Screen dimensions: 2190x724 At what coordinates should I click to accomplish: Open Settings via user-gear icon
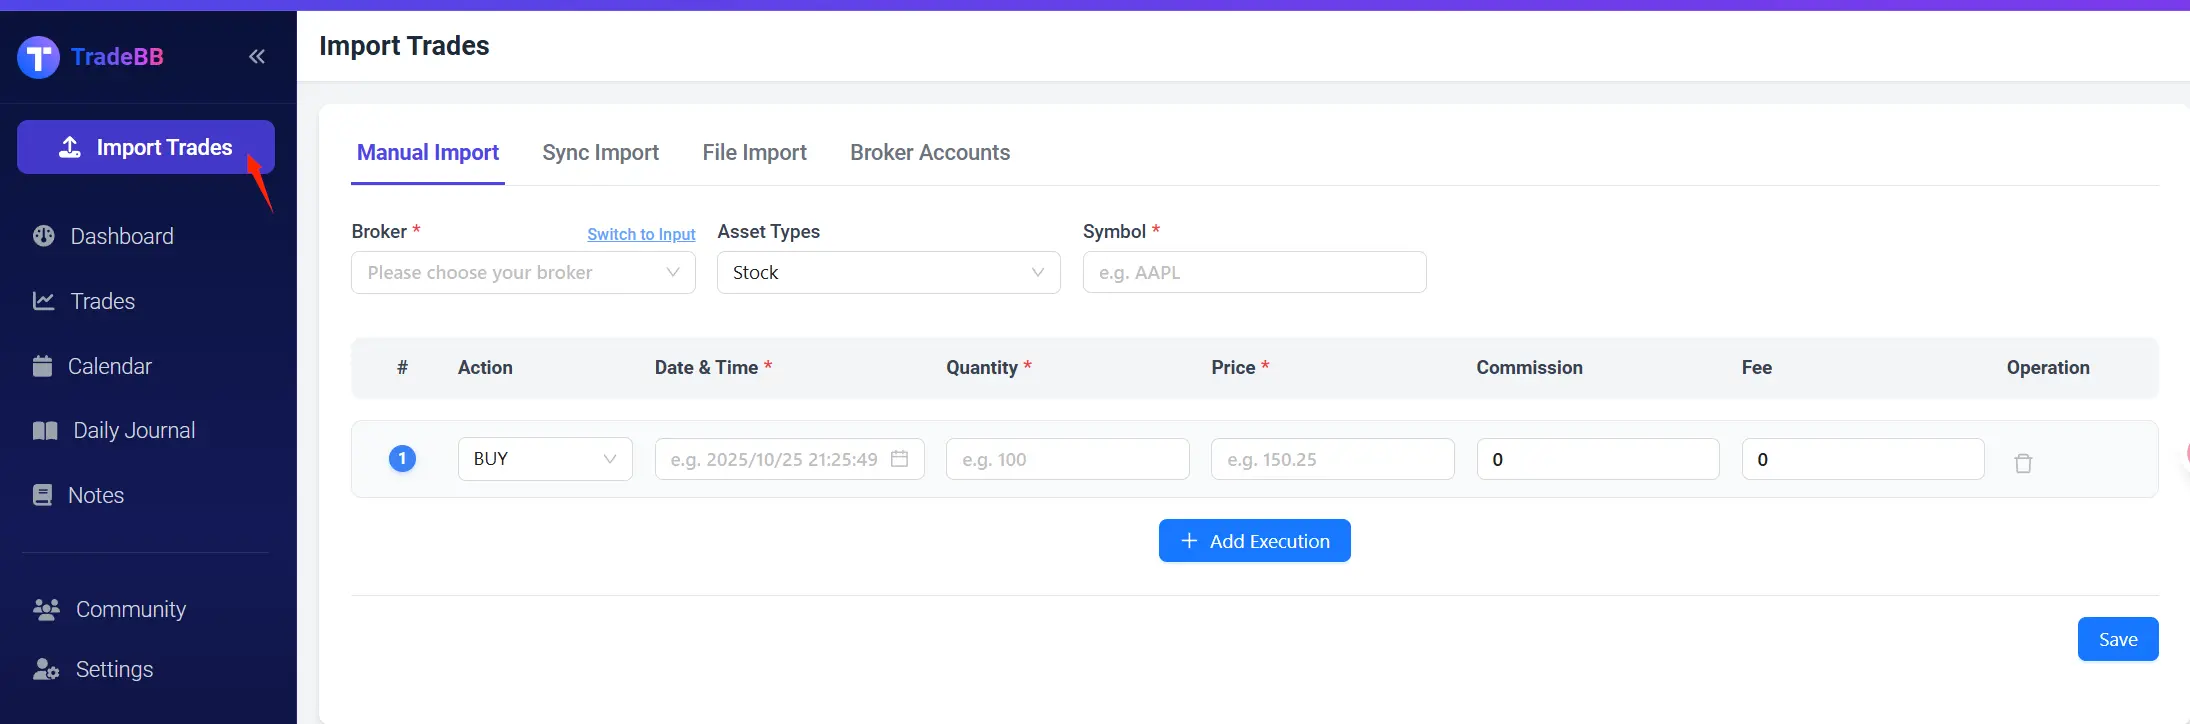tap(46, 669)
